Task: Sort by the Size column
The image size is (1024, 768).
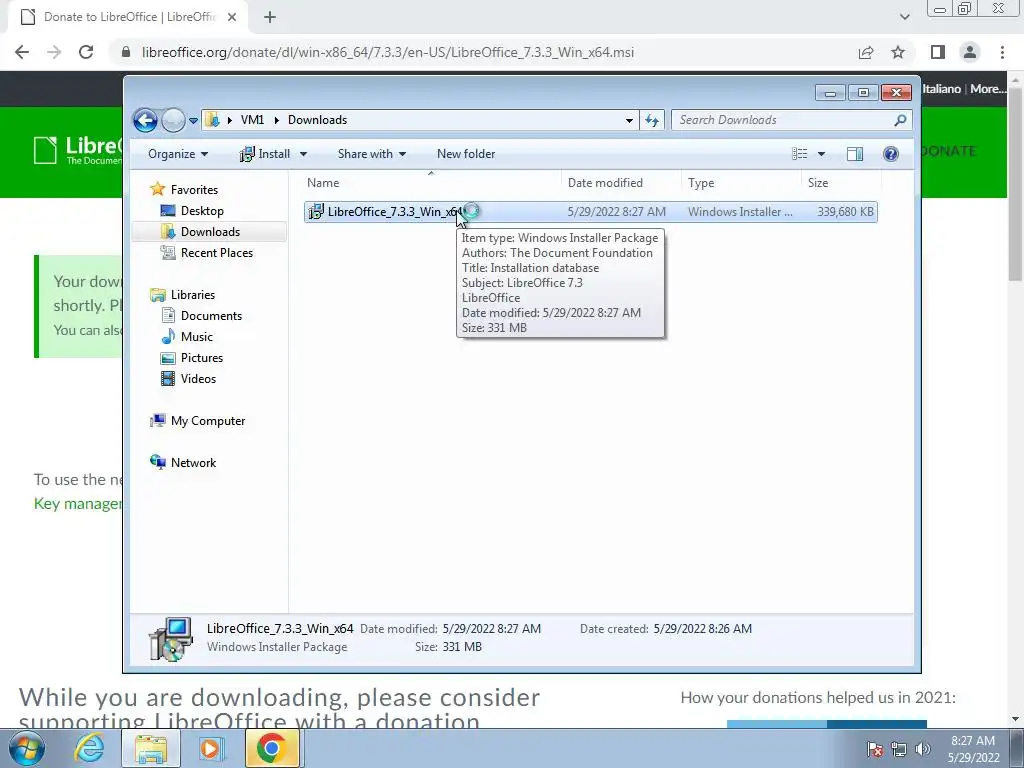Action: point(841,183)
